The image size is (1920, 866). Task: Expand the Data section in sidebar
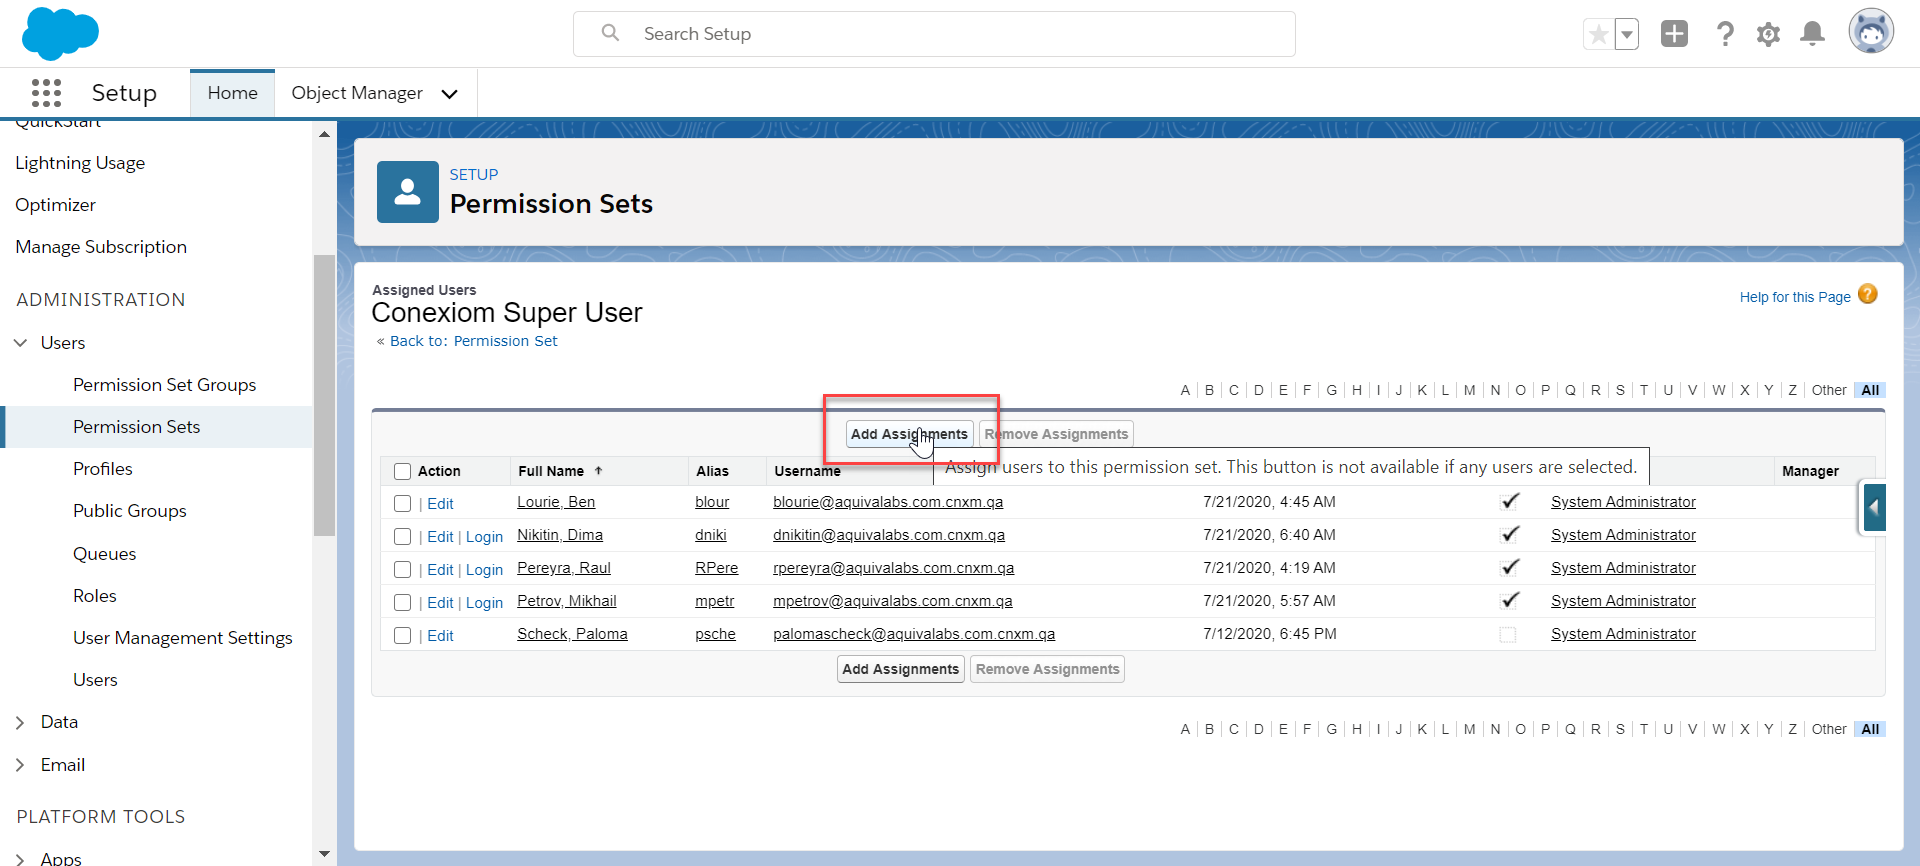pos(20,722)
